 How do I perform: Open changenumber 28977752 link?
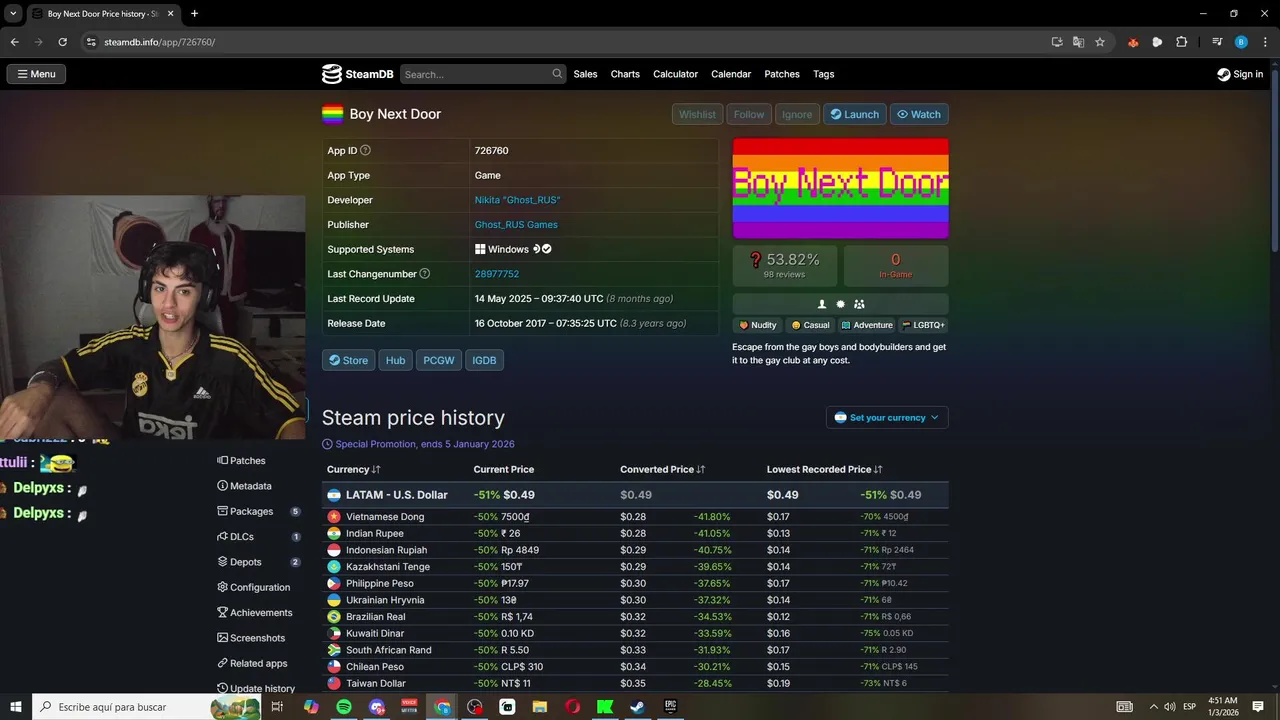pyautogui.click(x=496, y=274)
